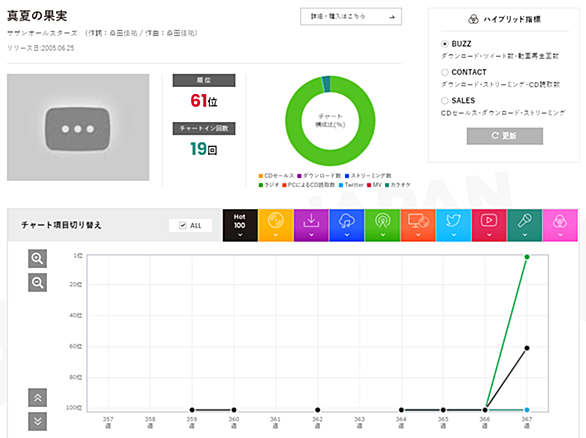Select the SALES radio button
The height and width of the screenshot is (438, 586).
444,101
